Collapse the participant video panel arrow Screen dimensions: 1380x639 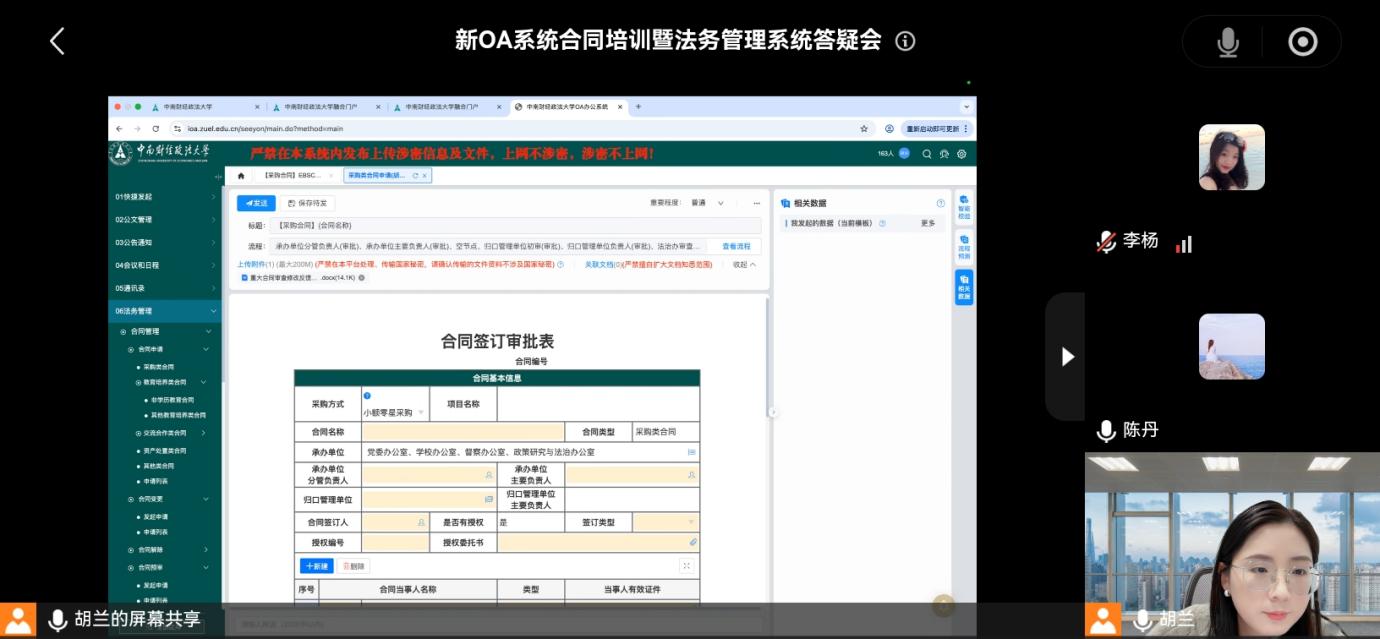(x=1066, y=356)
